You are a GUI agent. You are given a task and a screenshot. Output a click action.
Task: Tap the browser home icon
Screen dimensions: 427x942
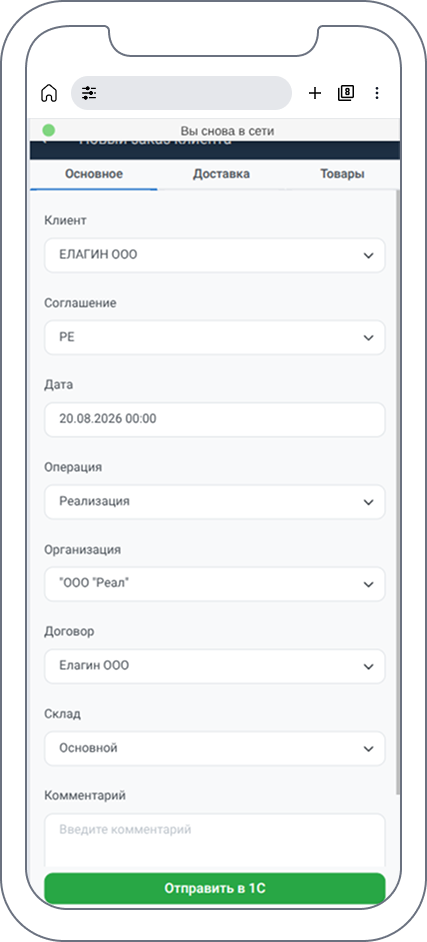49,93
